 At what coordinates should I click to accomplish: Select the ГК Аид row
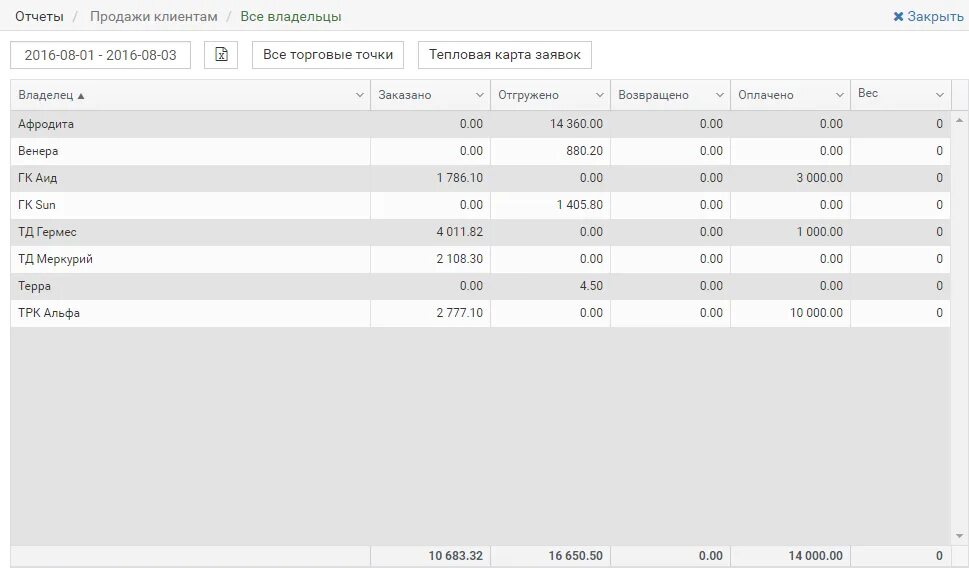(480, 178)
